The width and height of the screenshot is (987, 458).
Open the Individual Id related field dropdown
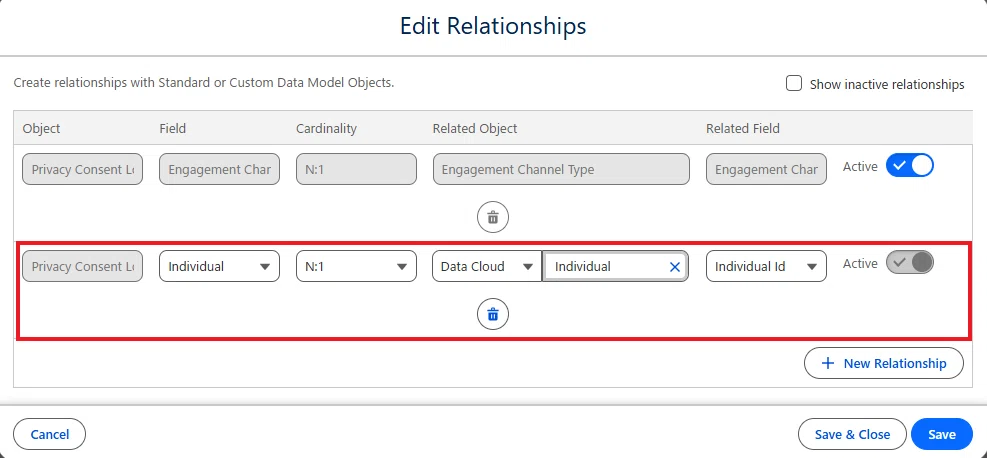pyautogui.click(x=766, y=266)
